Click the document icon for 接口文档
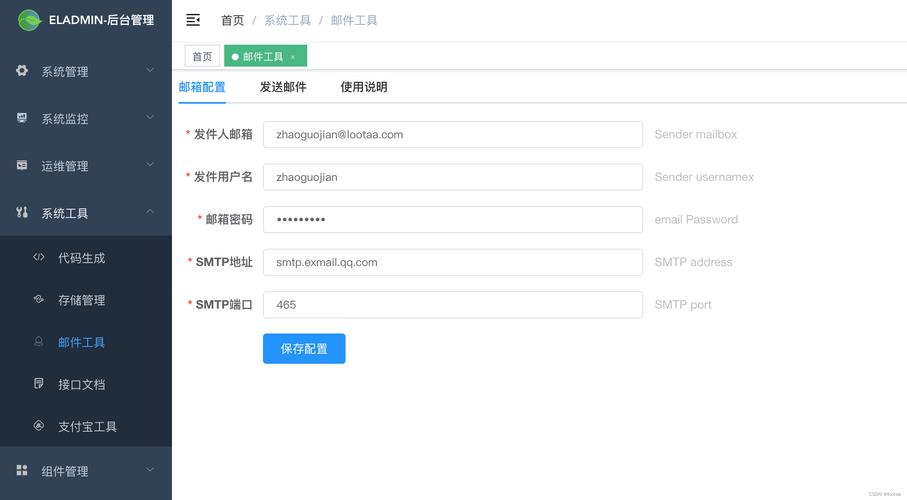907x500 pixels. 39,383
